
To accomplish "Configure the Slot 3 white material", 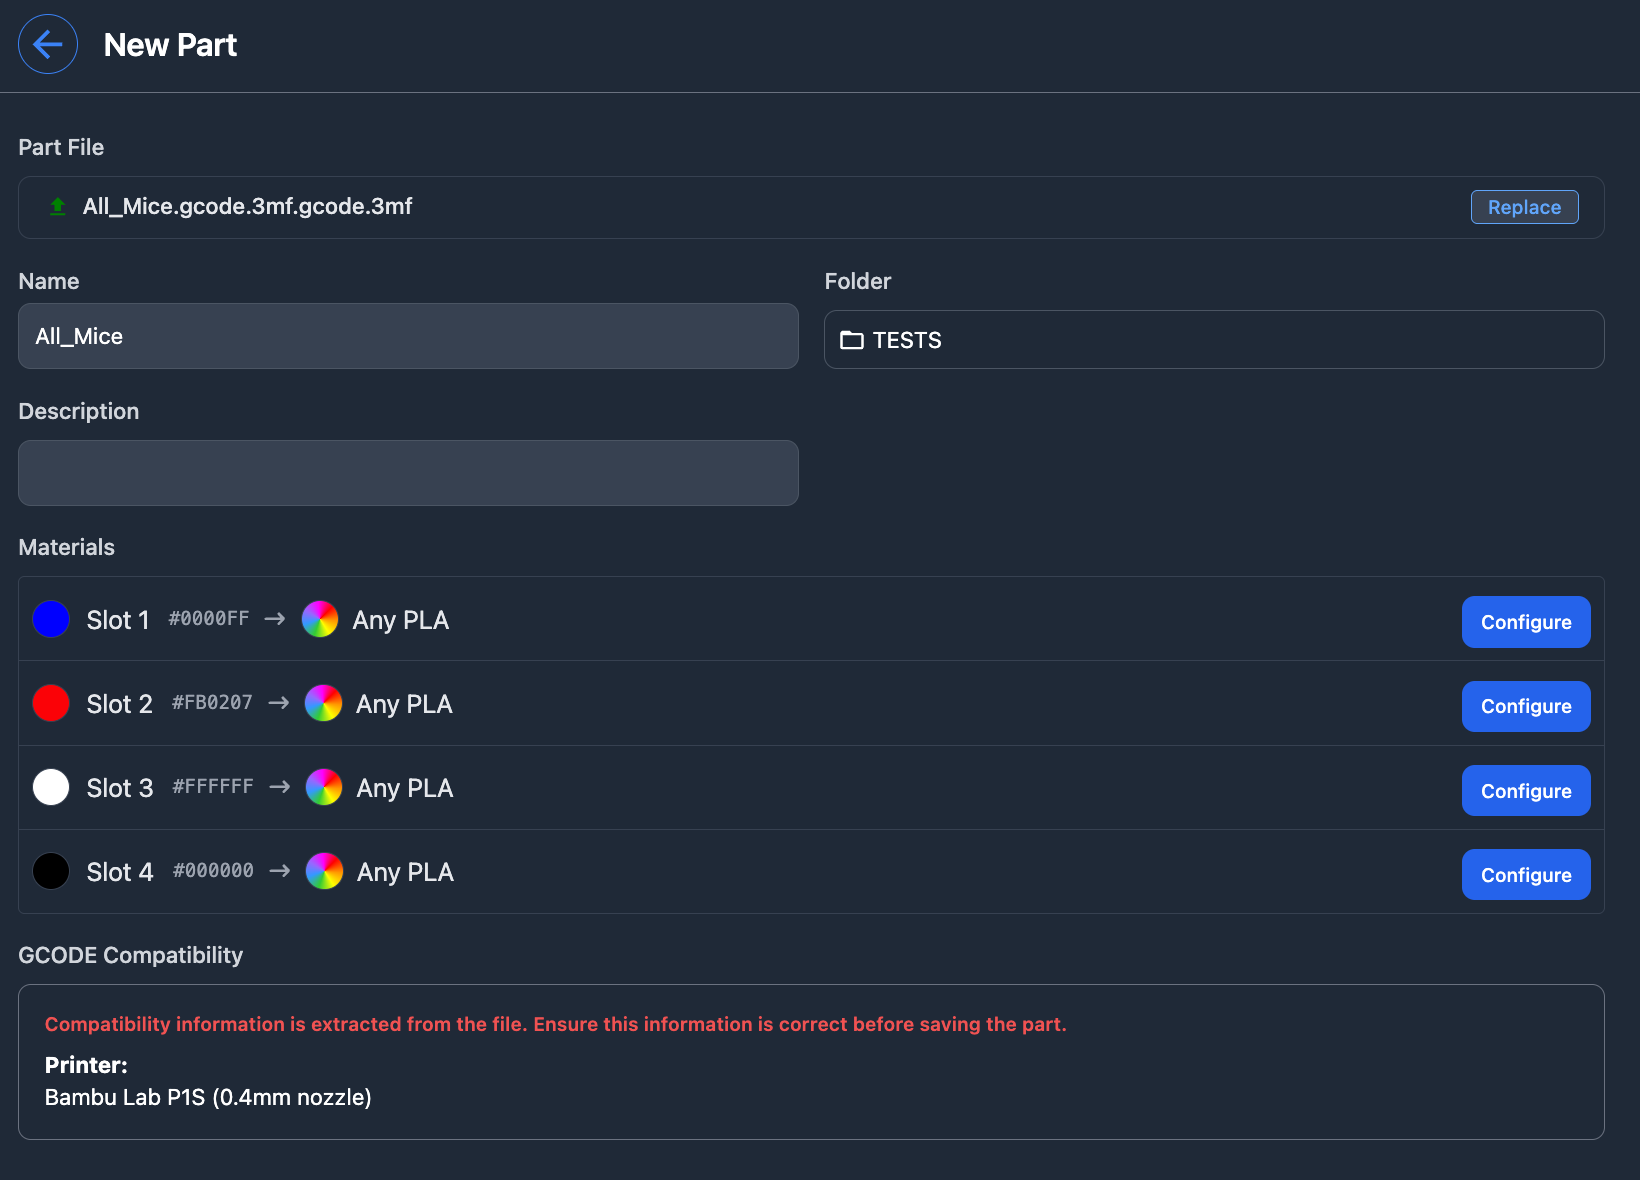I will point(1525,790).
